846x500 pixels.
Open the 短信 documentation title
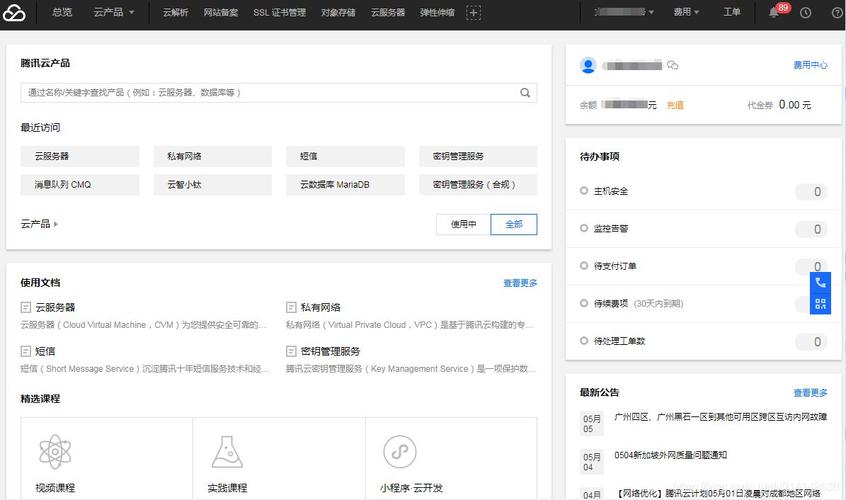45,351
